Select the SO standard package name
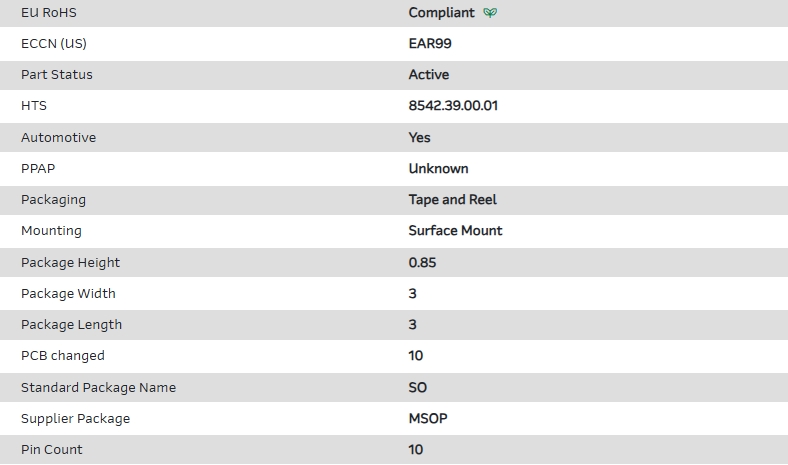Screen dimensions: 788x465 coord(418,388)
